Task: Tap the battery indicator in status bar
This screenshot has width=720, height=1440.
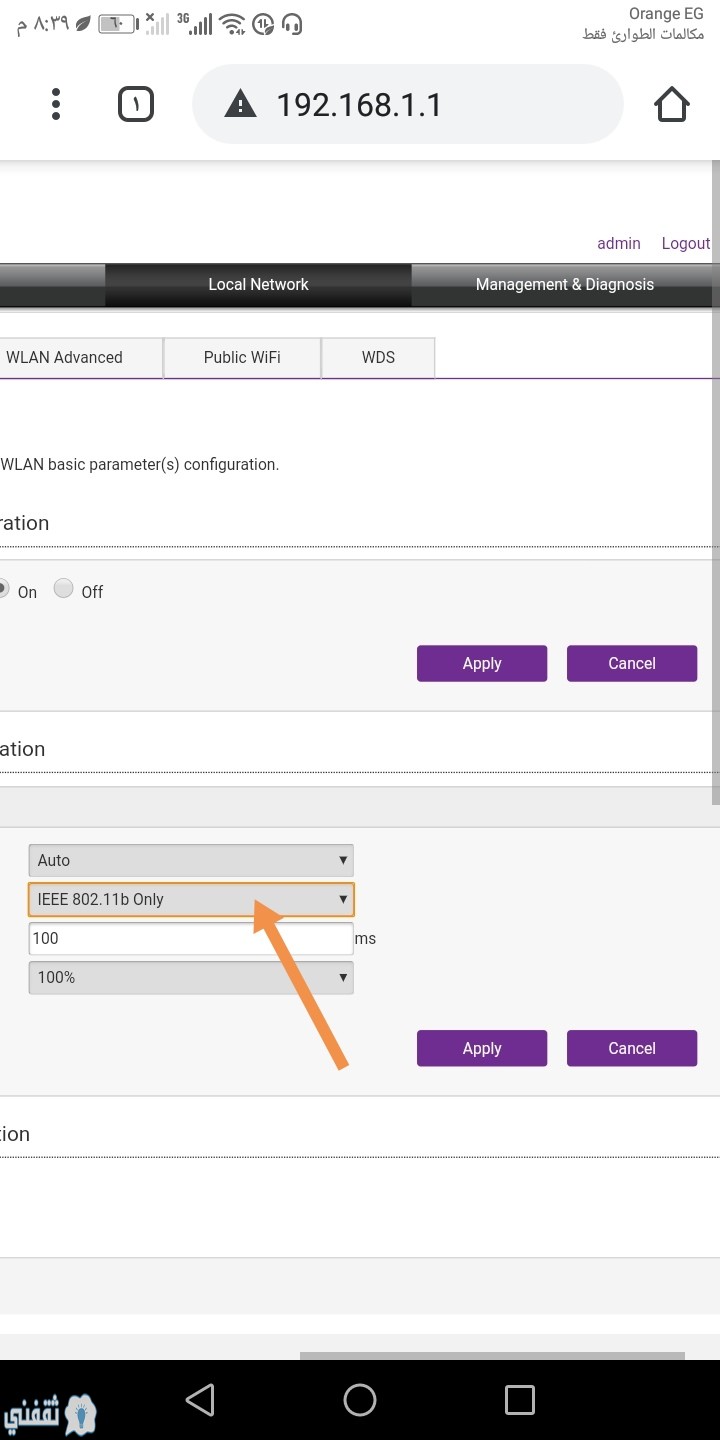Action: [x=118, y=23]
